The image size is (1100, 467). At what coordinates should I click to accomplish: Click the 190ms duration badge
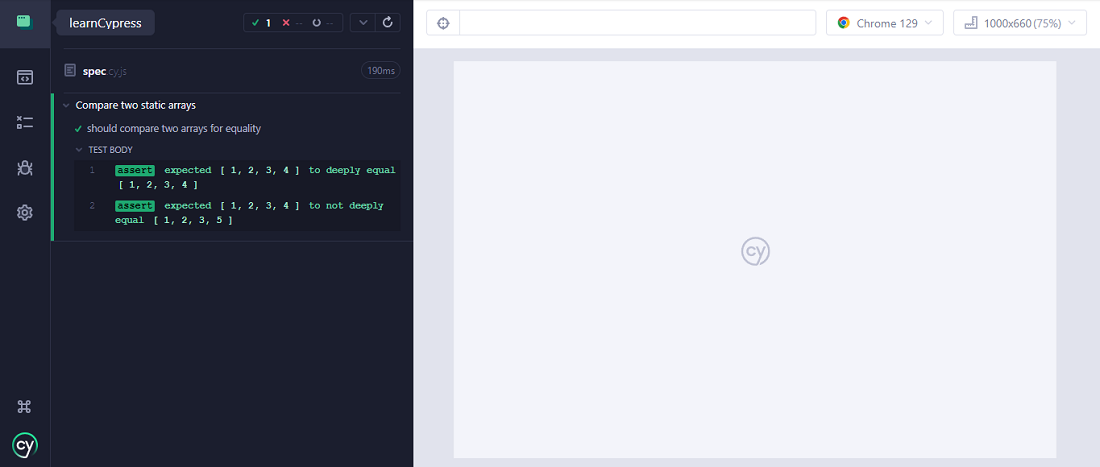381,70
